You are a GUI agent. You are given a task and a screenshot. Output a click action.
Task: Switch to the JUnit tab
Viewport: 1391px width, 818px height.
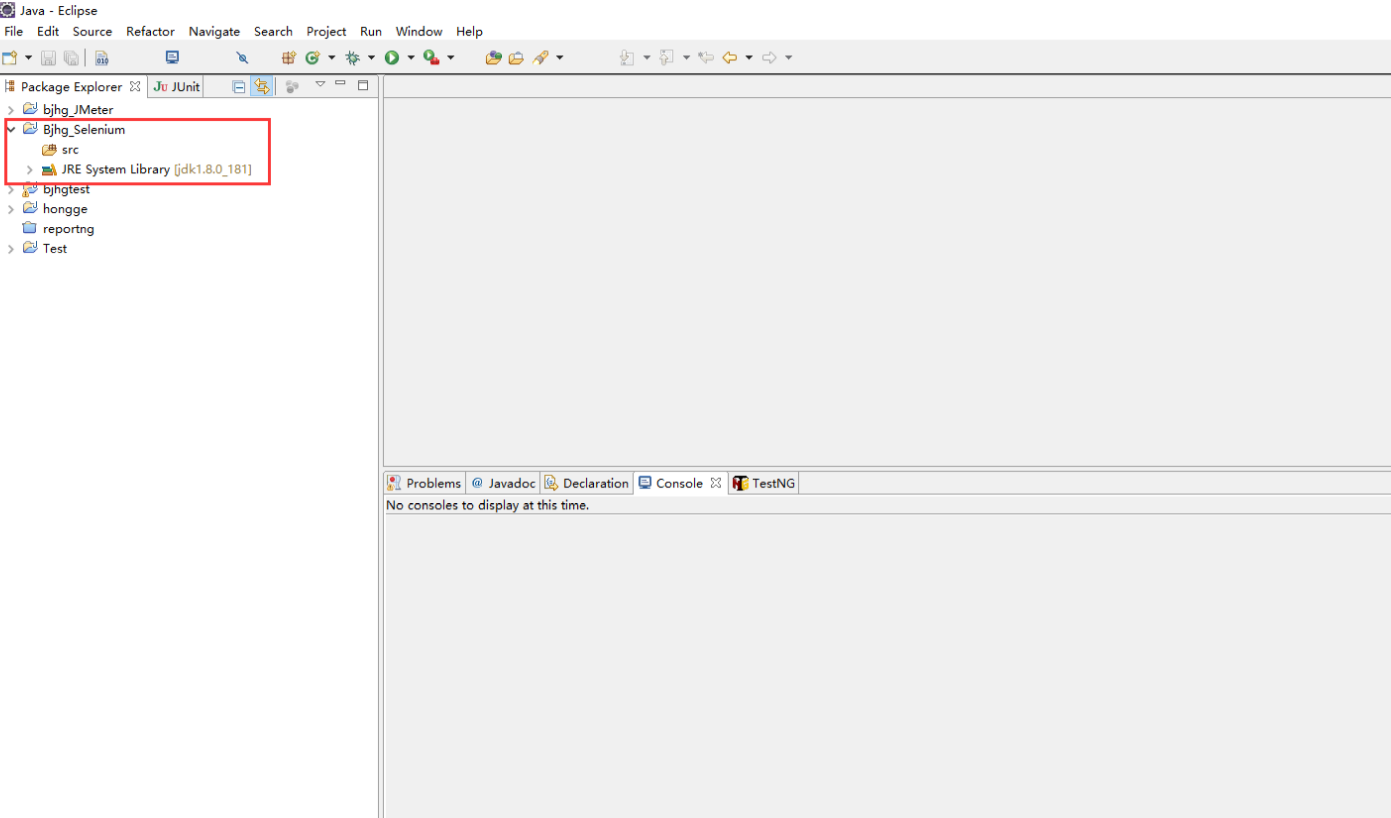click(176, 87)
